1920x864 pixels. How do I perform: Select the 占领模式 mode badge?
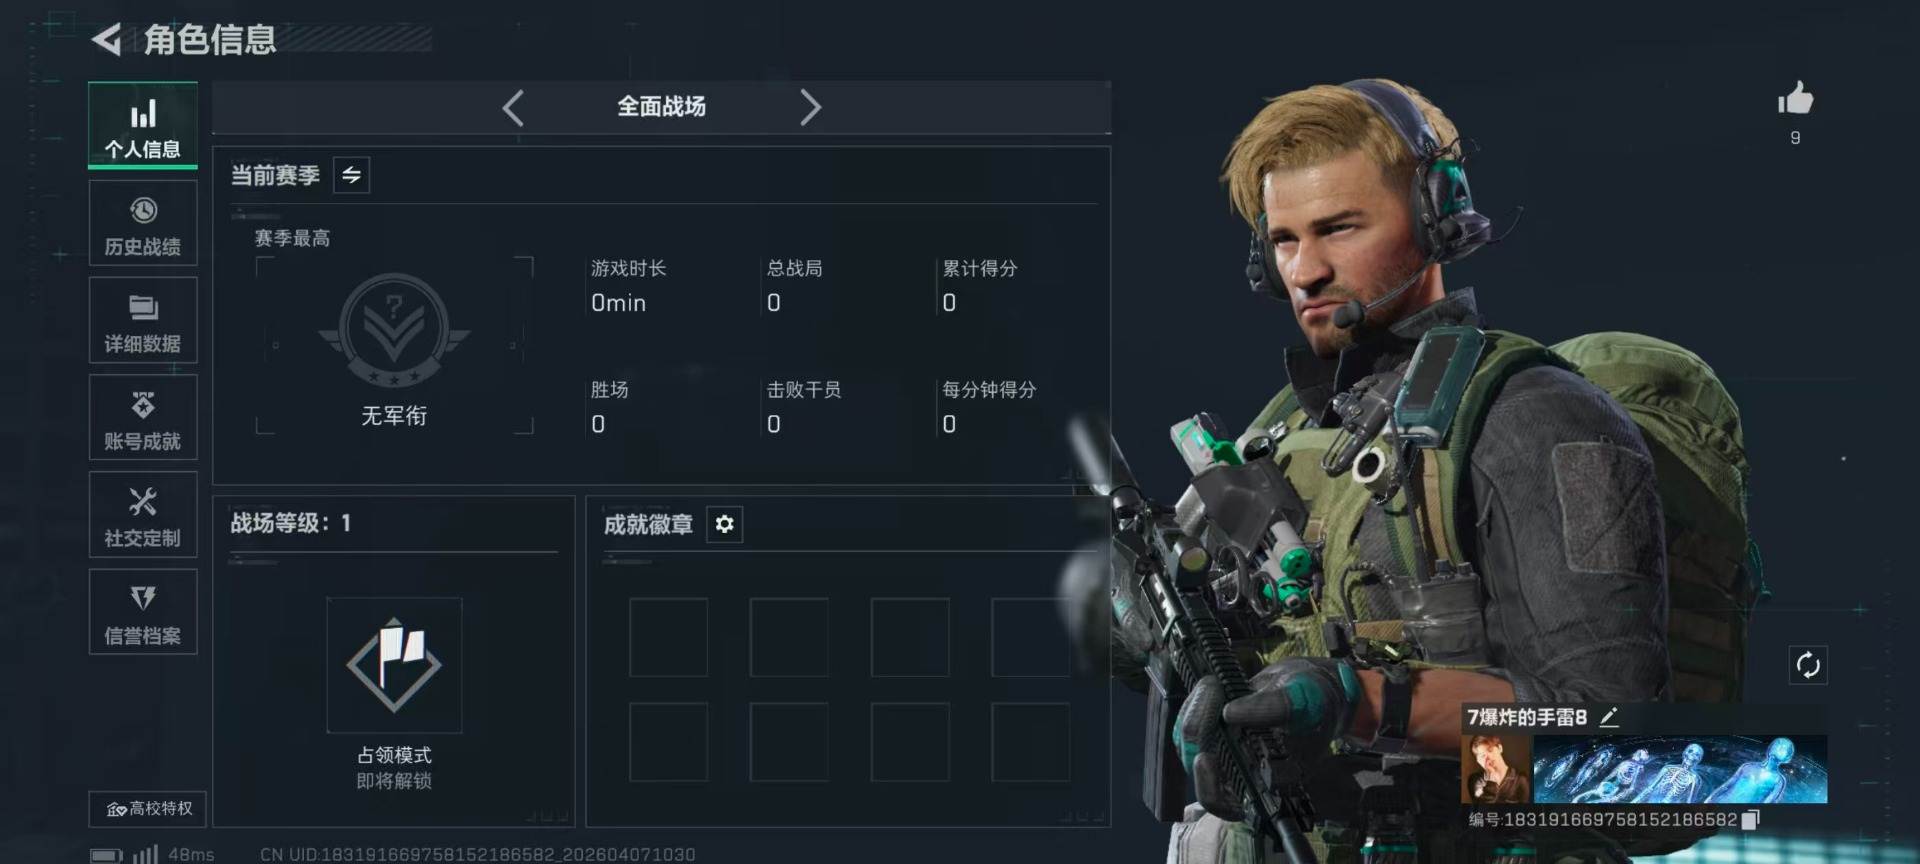point(394,665)
